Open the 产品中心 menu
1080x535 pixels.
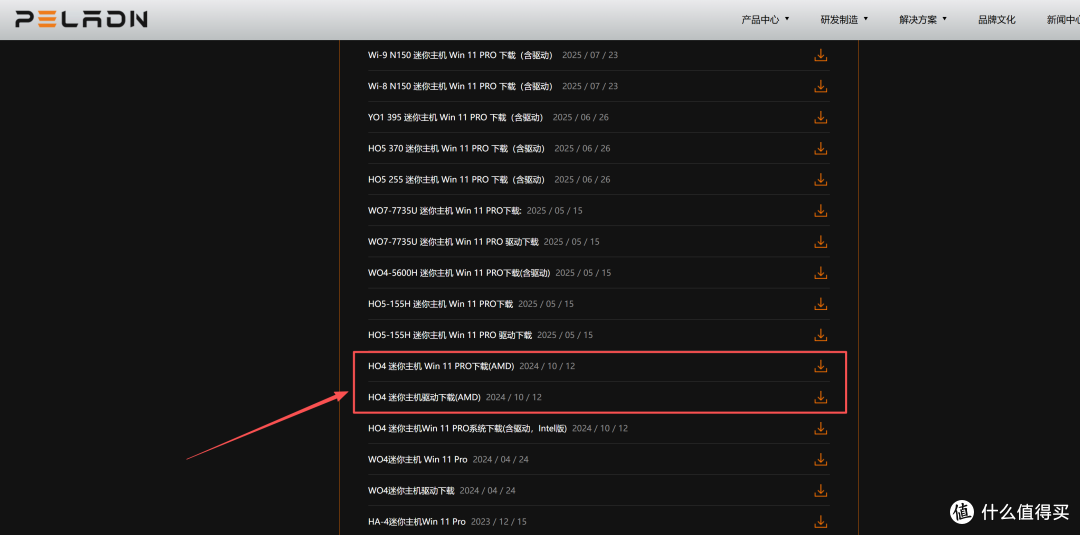point(765,19)
